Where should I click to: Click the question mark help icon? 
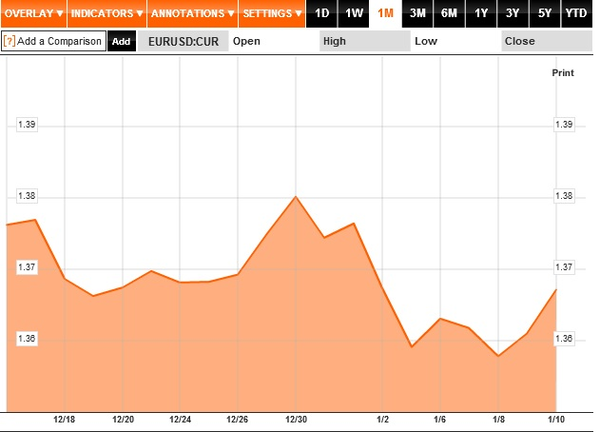(9, 41)
